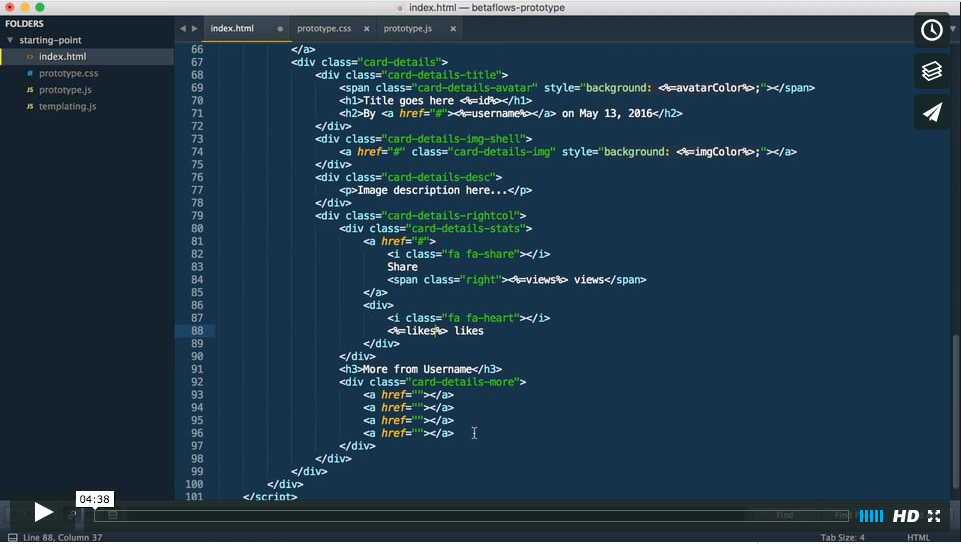Go to the previous tab with left arrow
The height and width of the screenshot is (544, 961).
183,28
